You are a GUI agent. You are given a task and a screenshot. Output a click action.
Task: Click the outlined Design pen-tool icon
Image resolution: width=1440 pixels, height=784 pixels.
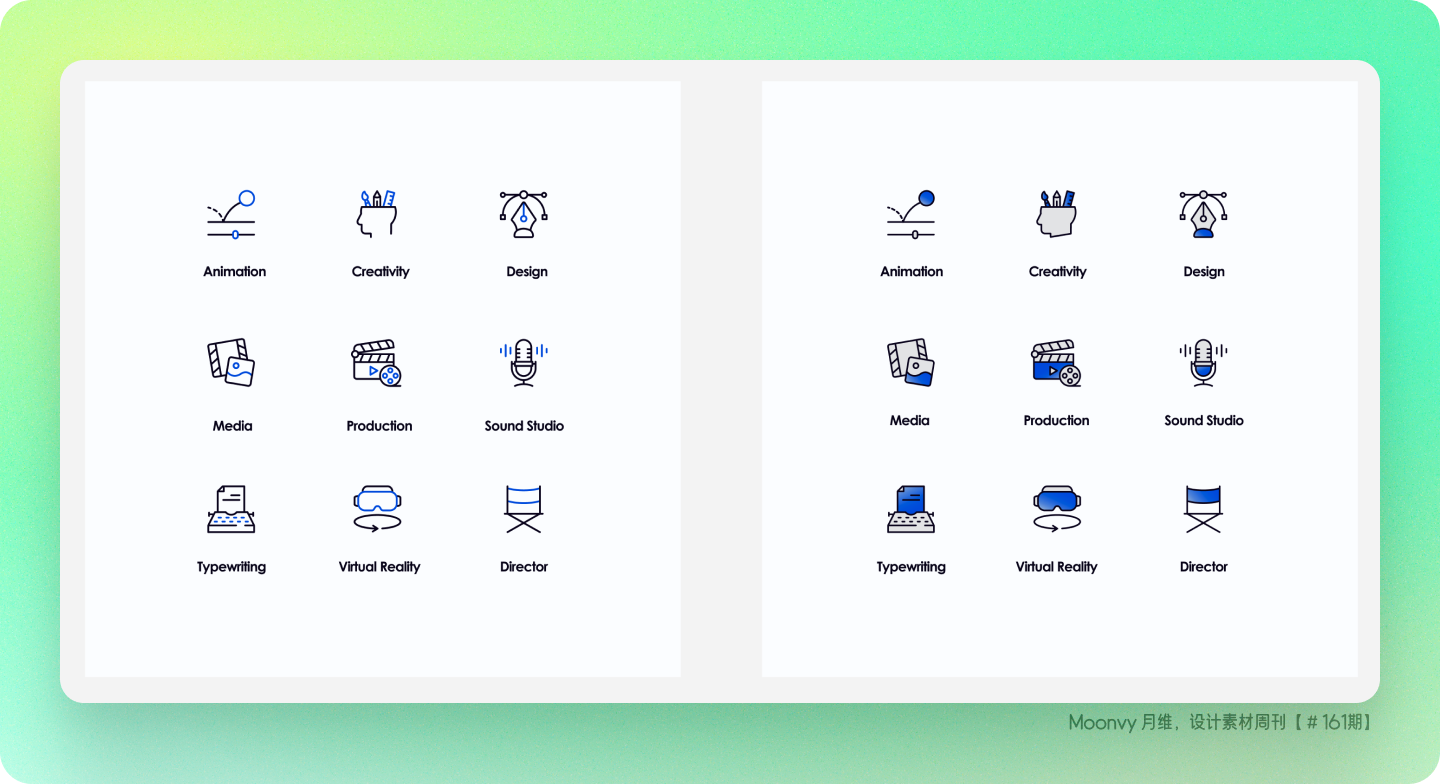[x=523, y=214]
